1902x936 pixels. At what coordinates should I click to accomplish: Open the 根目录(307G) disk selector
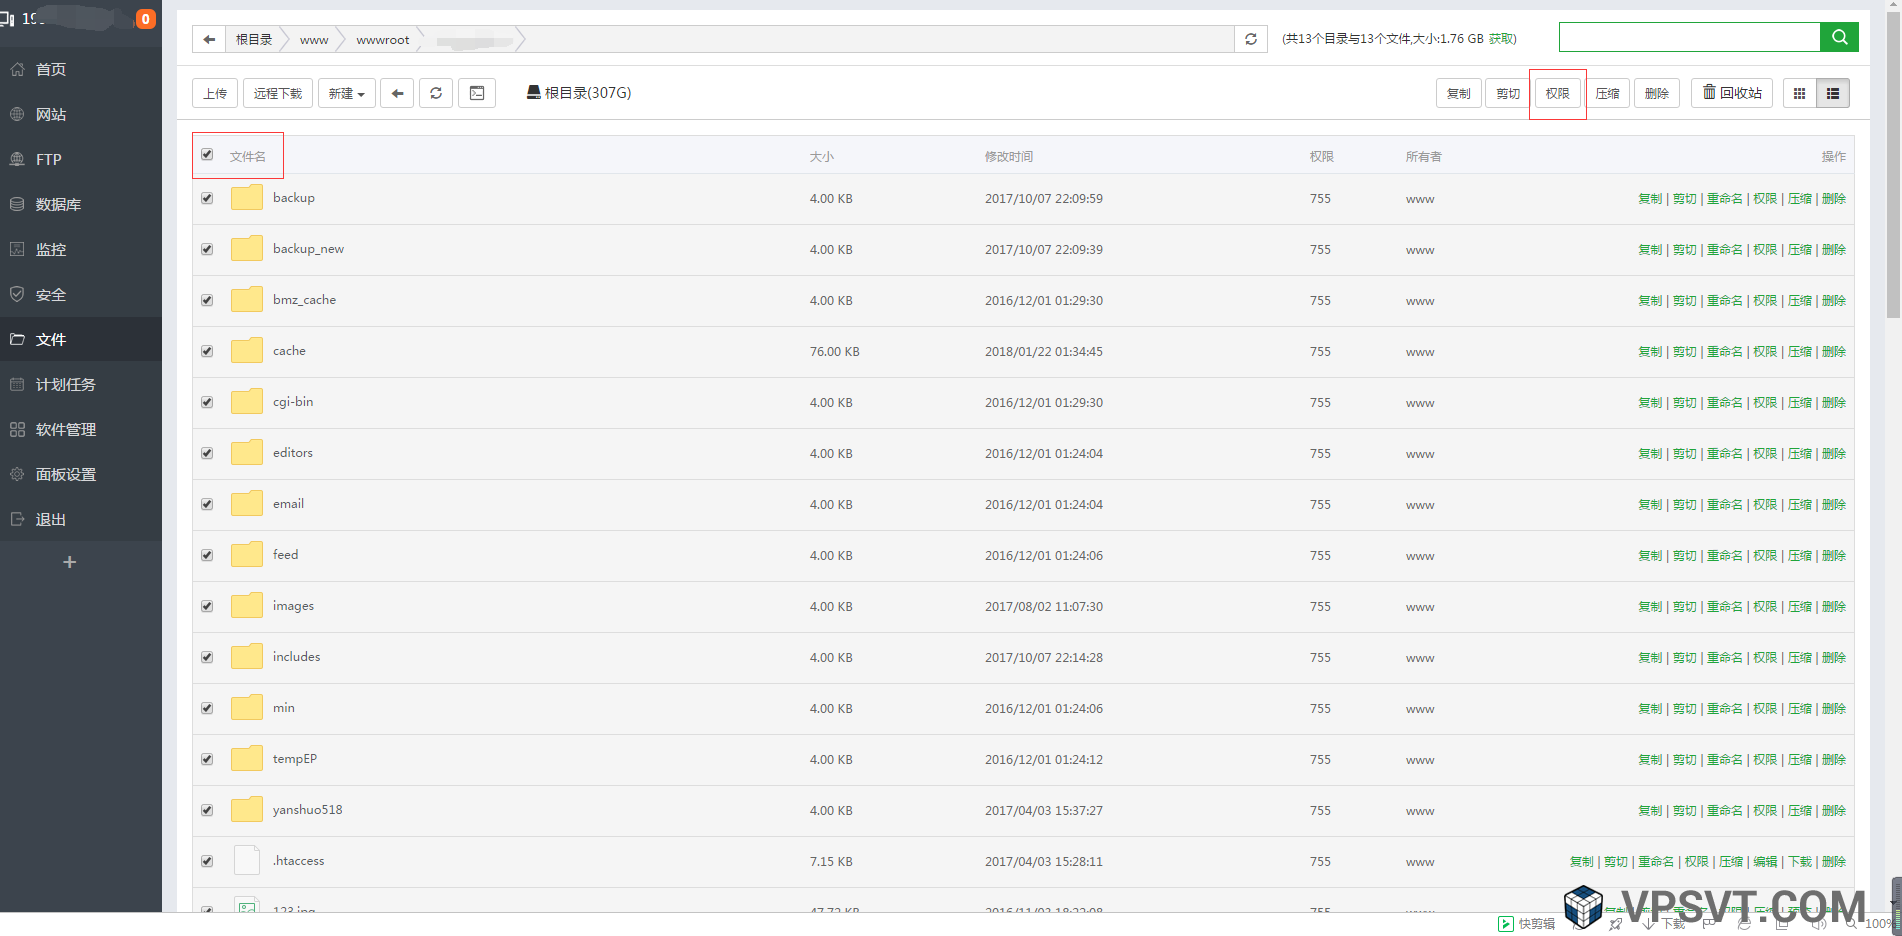tap(578, 92)
